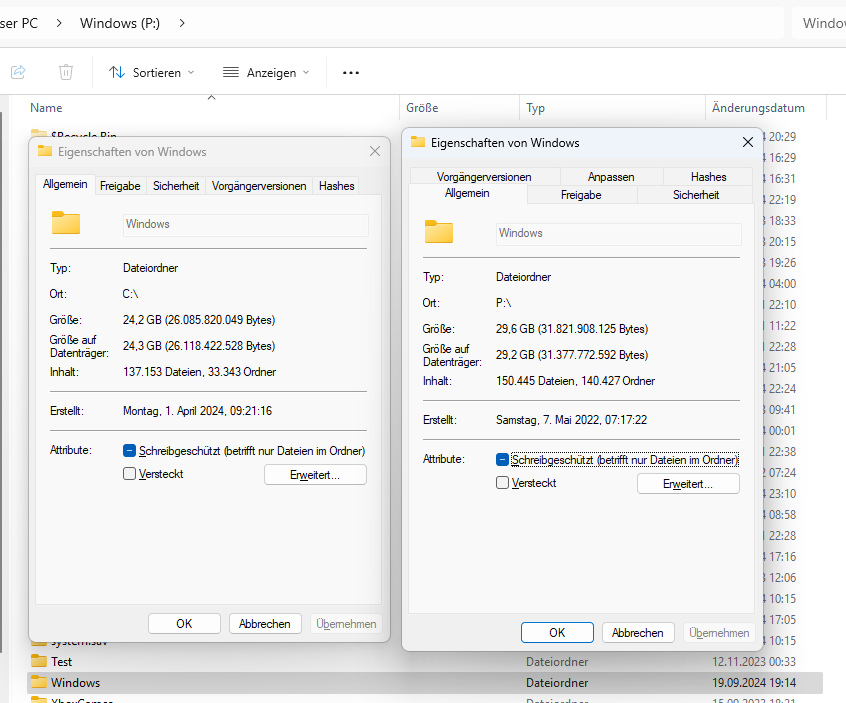Select 'Windows (P:)' in address bar
The height and width of the screenshot is (703, 846).
(x=120, y=23)
